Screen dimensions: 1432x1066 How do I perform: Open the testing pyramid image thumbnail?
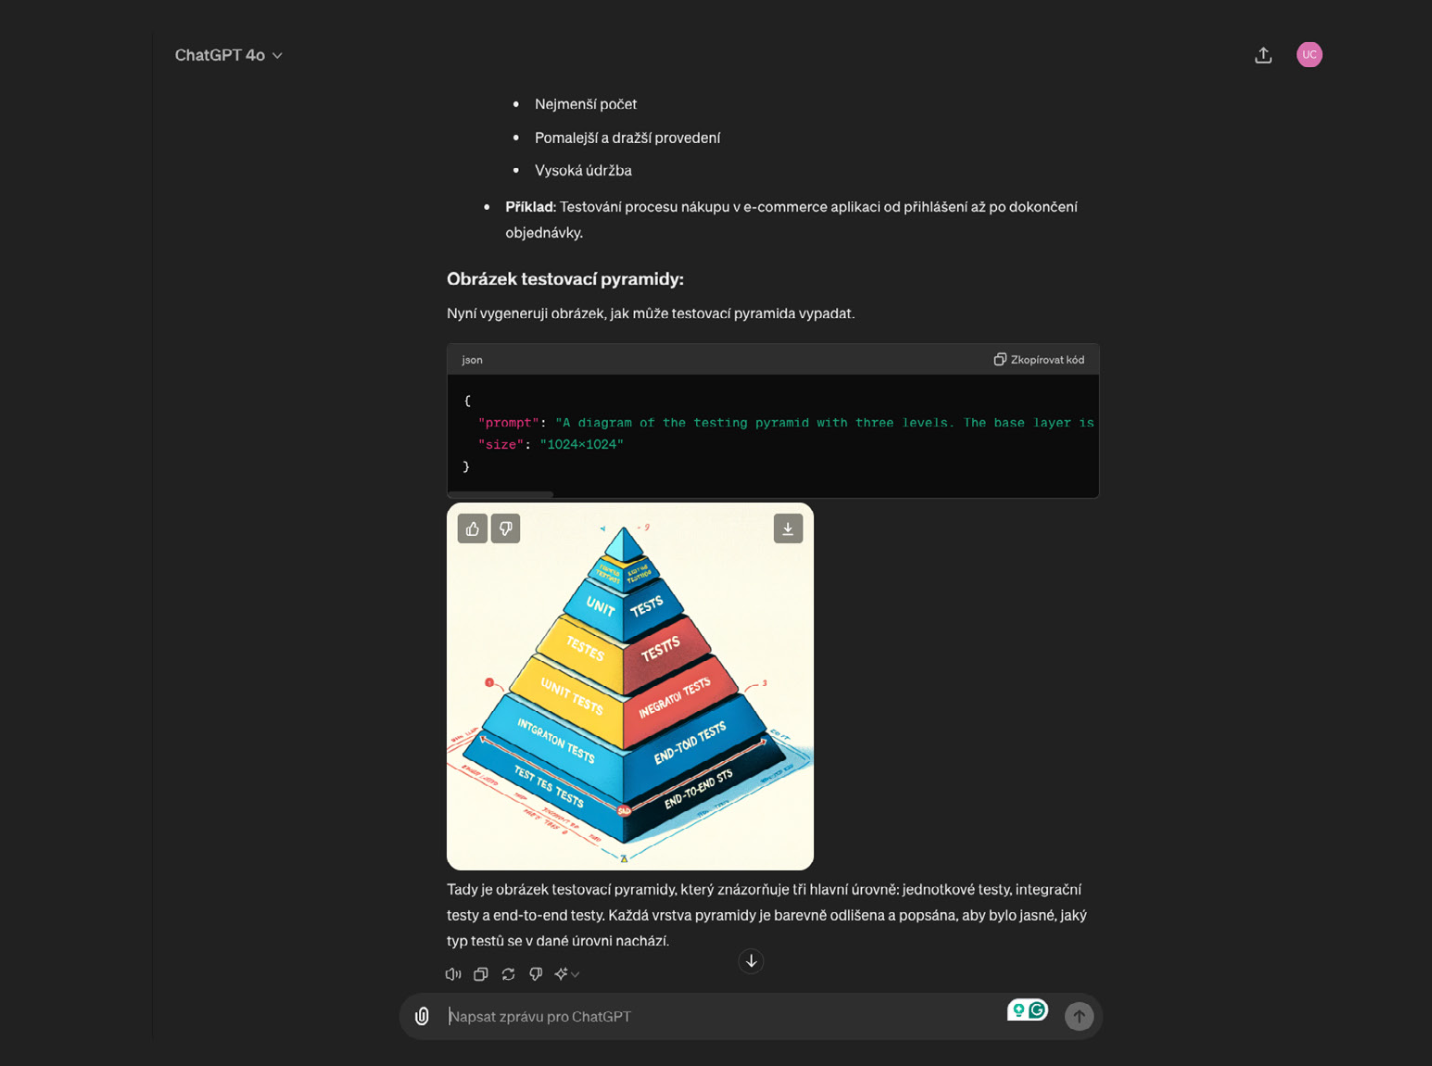[630, 686]
